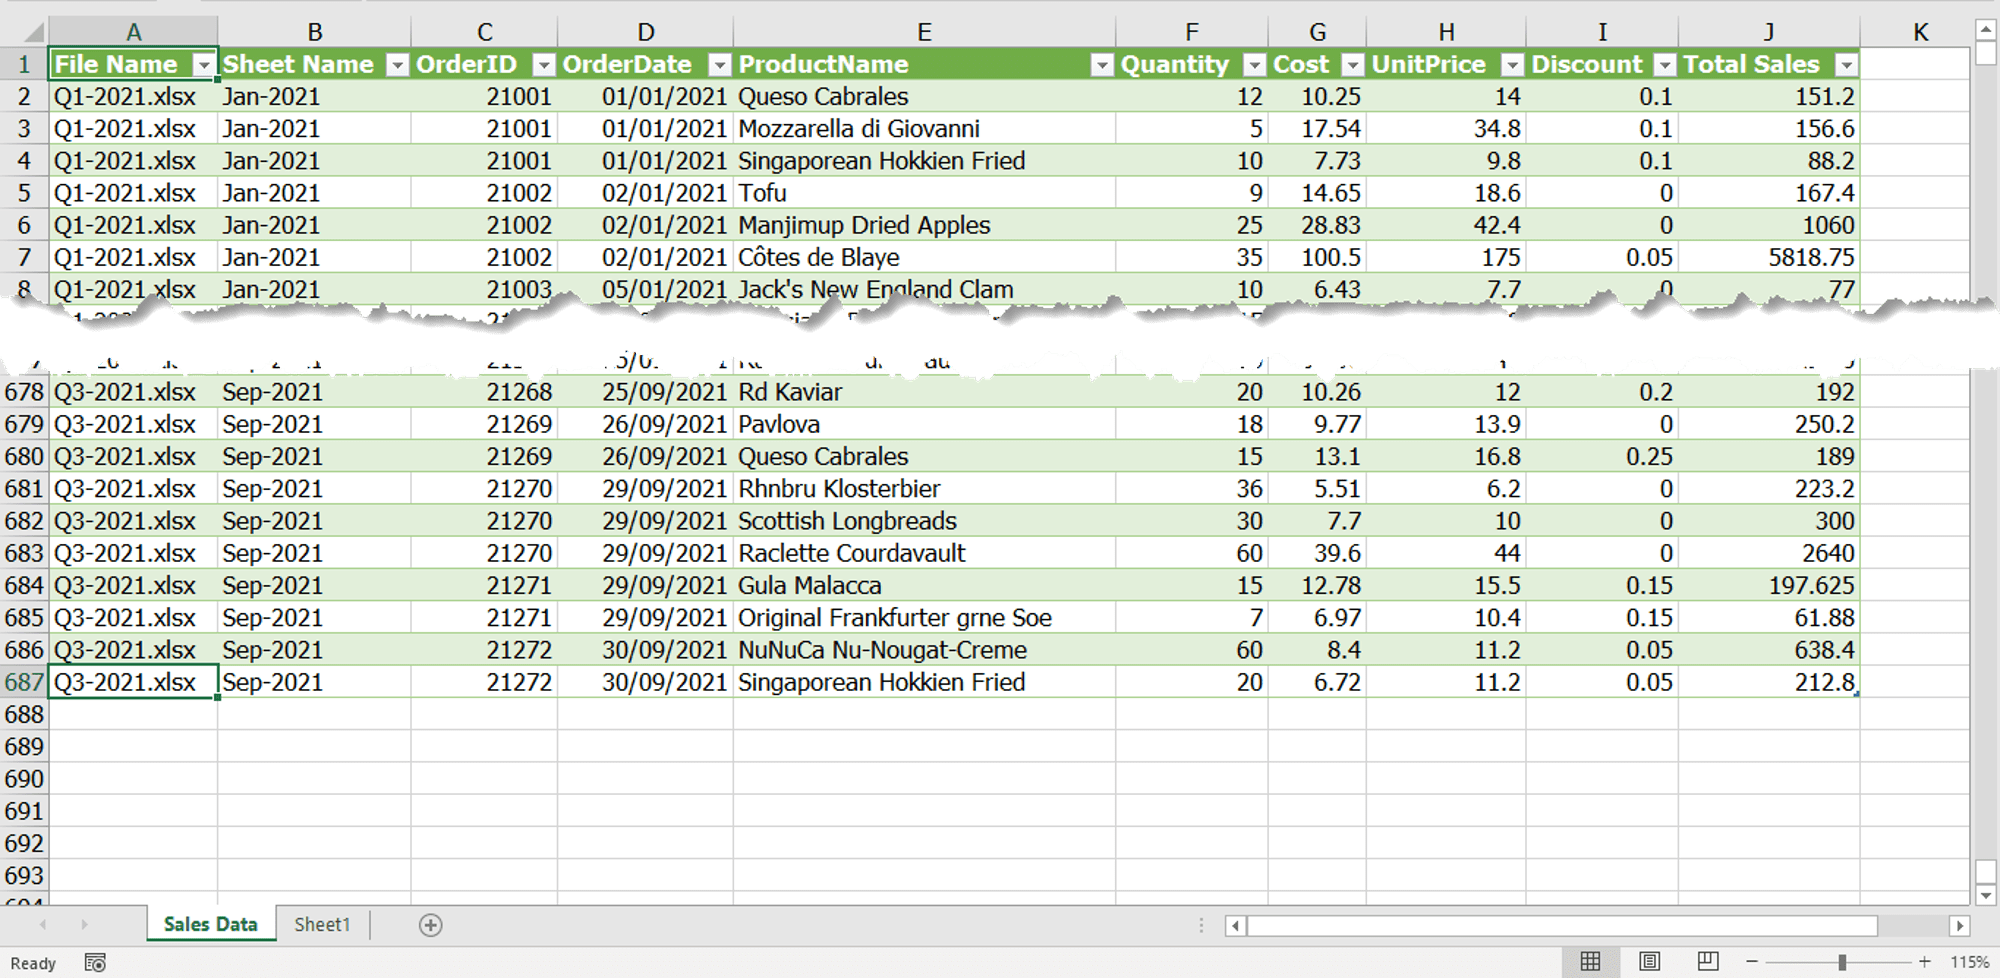Click the next sheet navigation arrow
This screenshot has height=978, width=2000.
pos(84,924)
